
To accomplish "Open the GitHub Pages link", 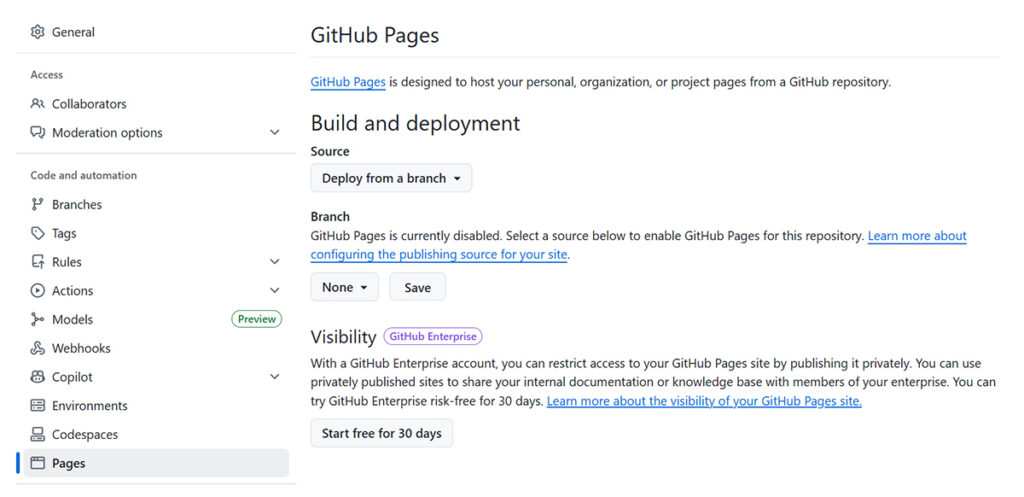I will click(x=348, y=82).
